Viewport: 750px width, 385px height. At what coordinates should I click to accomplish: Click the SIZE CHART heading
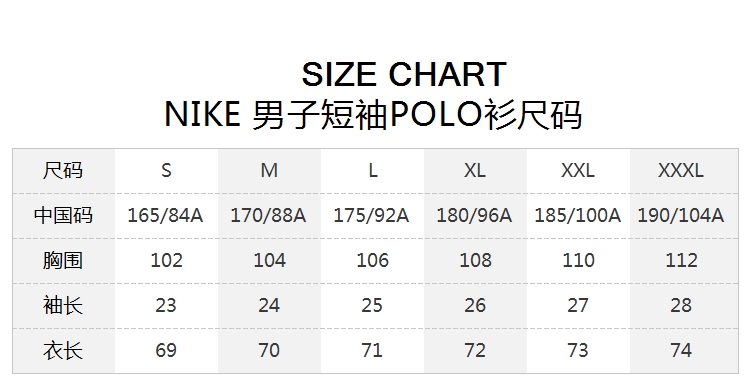tap(404, 75)
